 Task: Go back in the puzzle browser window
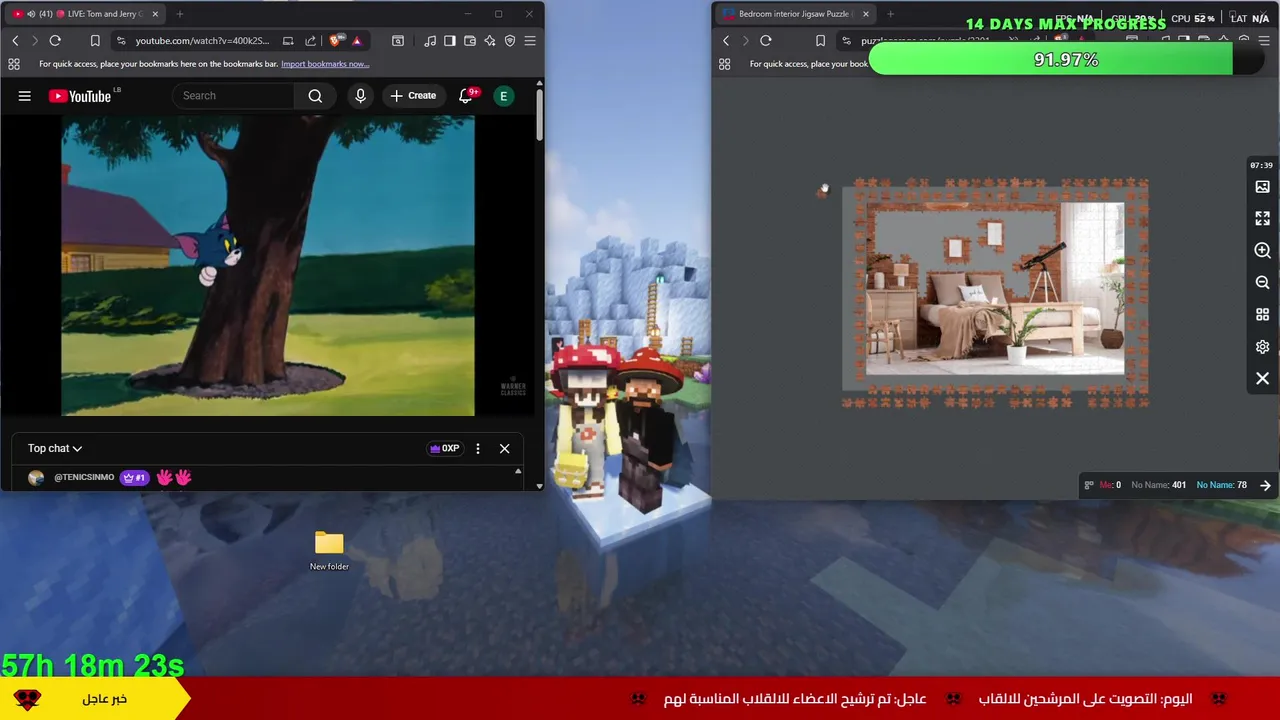[x=726, y=40]
